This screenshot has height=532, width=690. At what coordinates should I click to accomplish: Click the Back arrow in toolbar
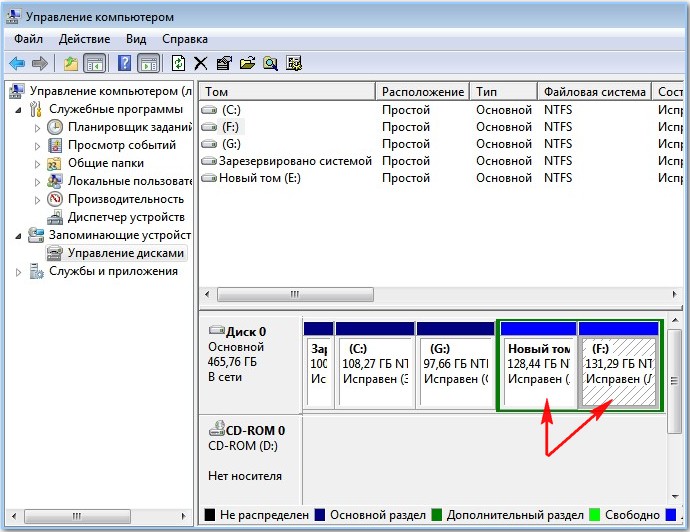click(17, 64)
